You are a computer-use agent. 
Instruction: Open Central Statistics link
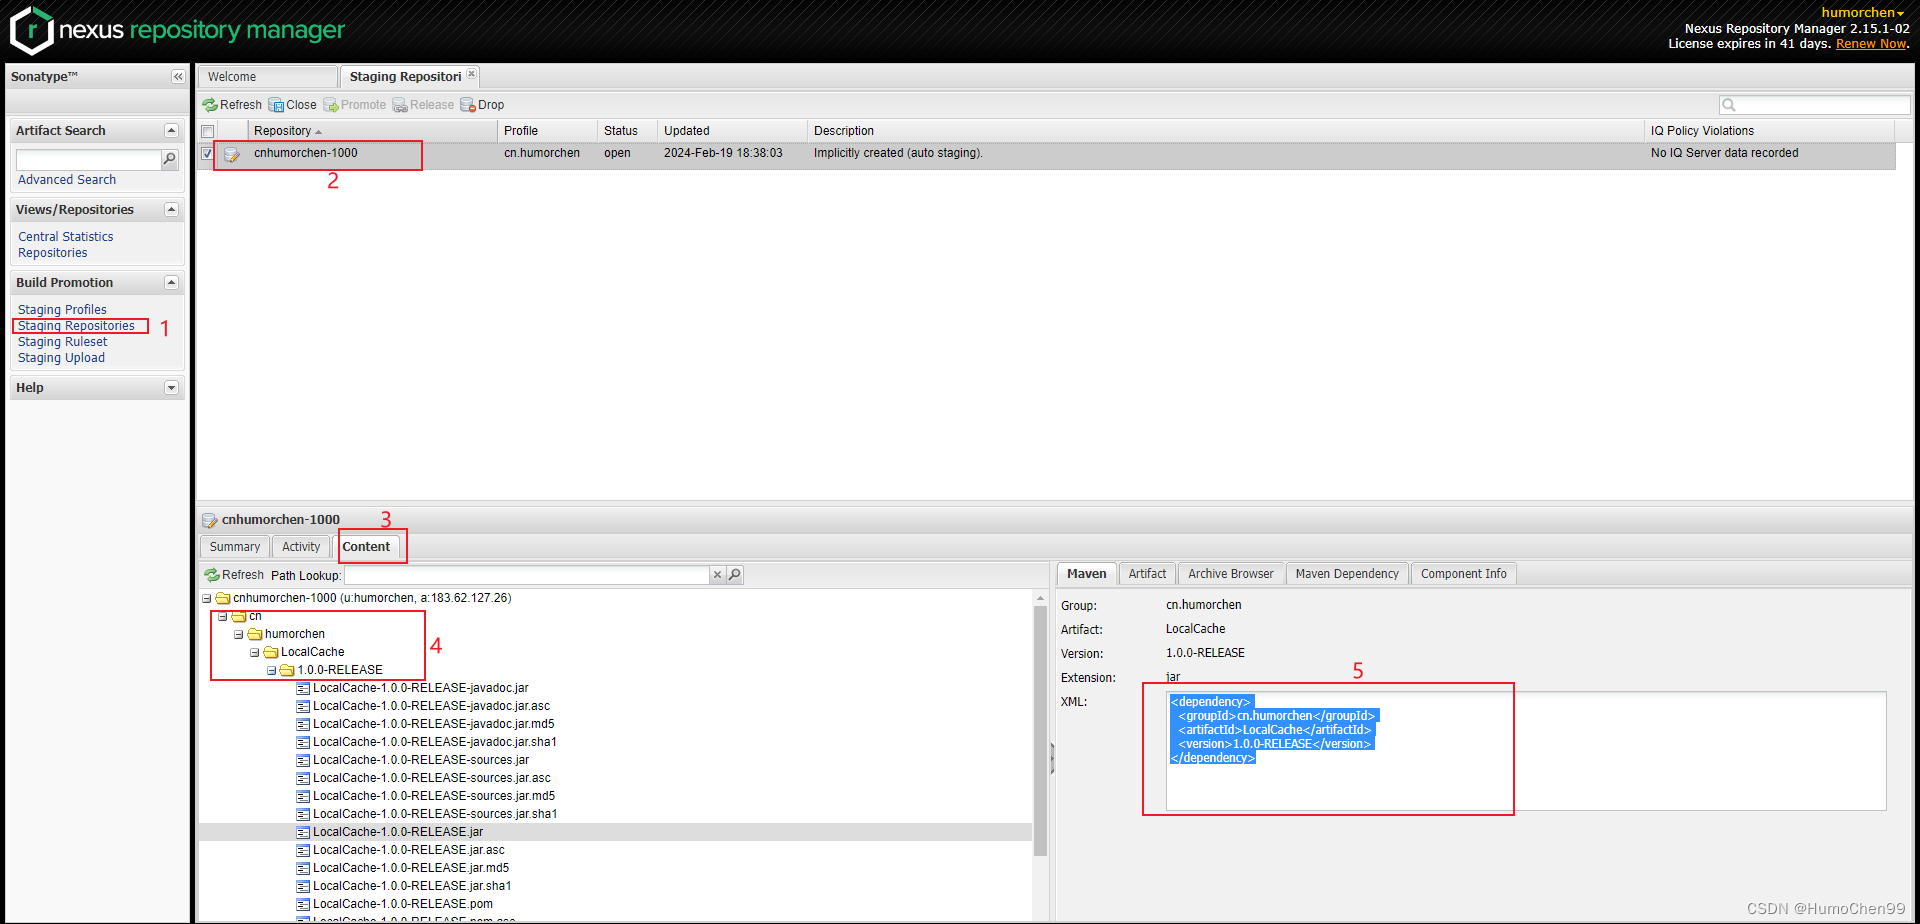pyautogui.click(x=66, y=237)
